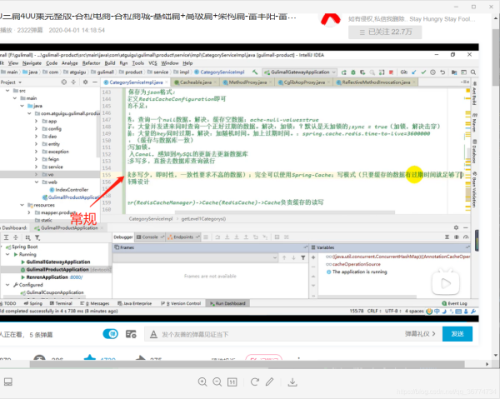
Task: Click the blue send danmaku button
Action: [457, 334]
